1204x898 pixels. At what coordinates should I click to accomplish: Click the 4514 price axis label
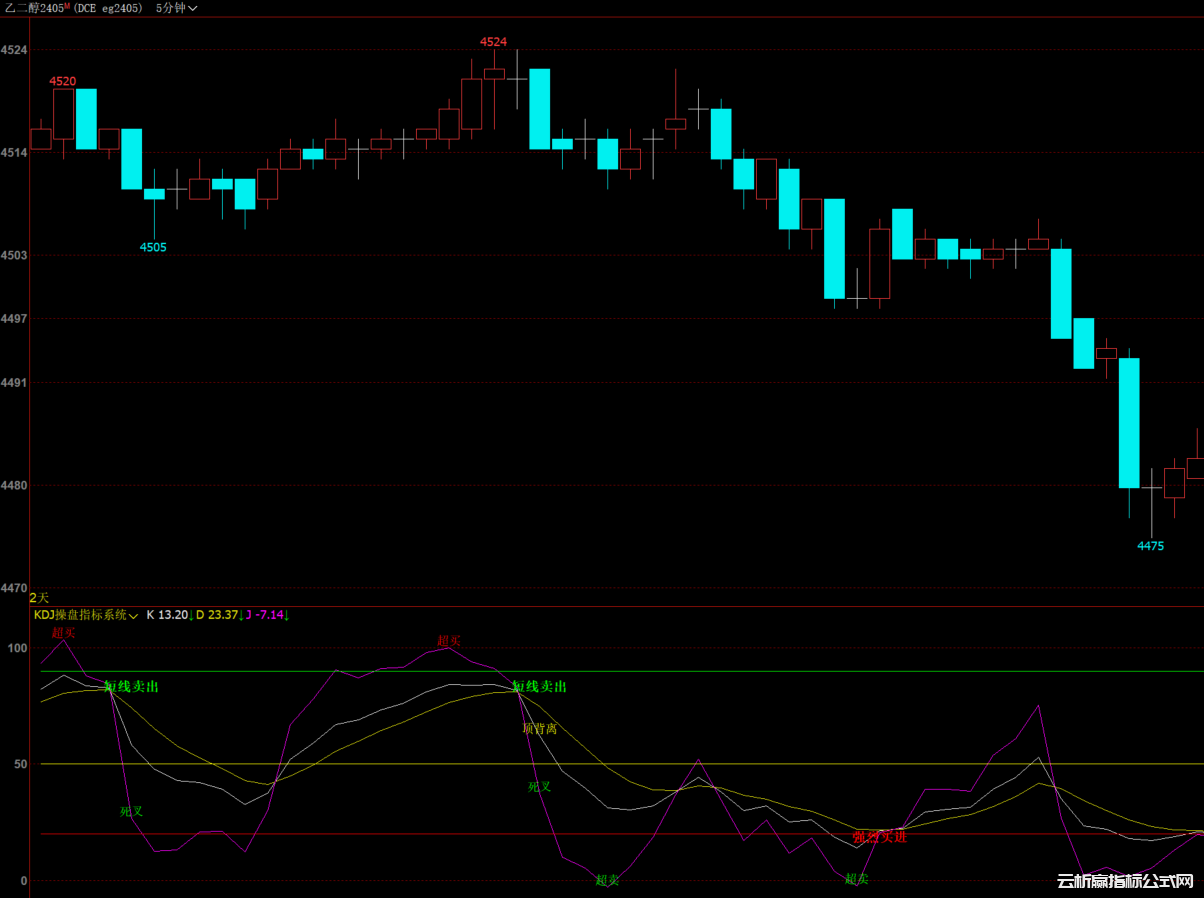15,153
